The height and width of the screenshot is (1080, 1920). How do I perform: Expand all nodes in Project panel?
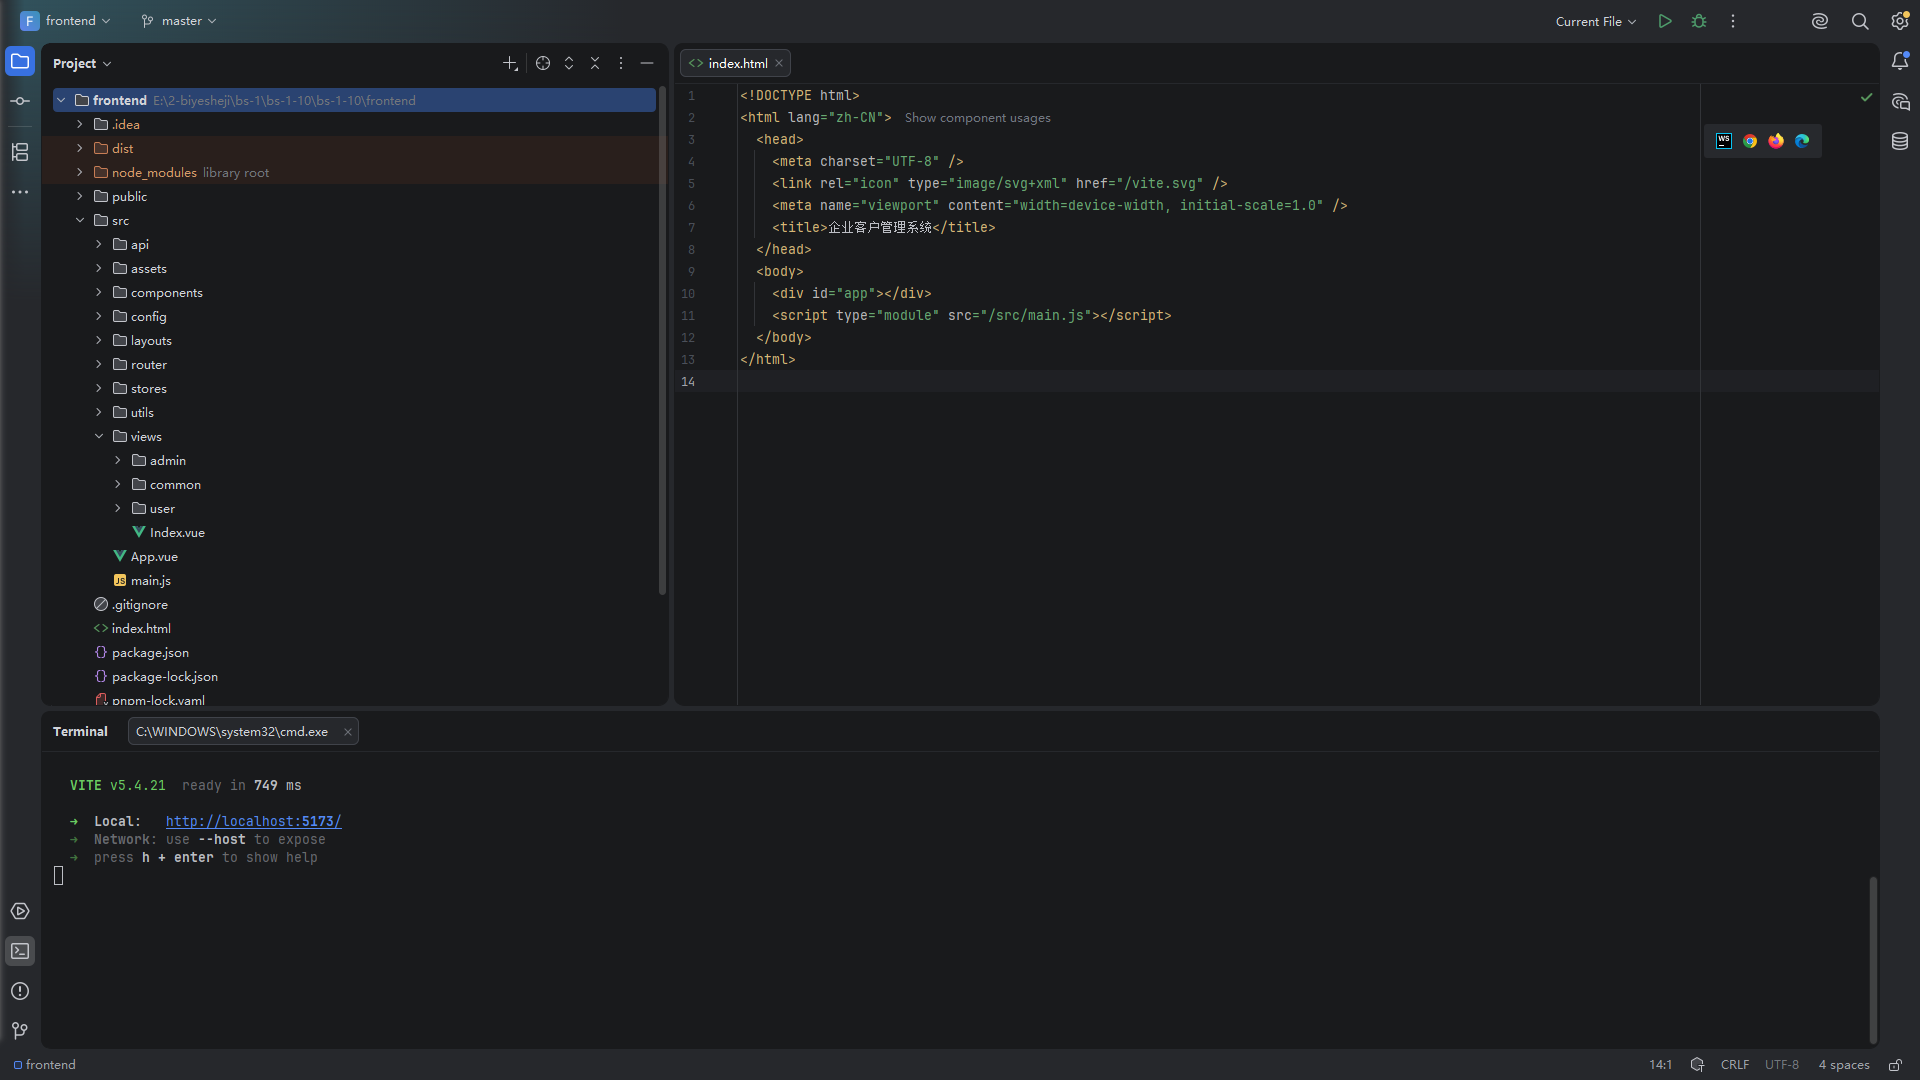(x=569, y=63)
